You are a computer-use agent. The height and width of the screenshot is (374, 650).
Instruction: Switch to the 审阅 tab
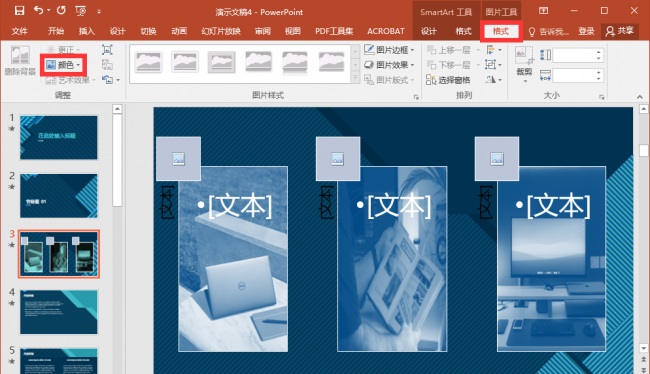point(262,31)
